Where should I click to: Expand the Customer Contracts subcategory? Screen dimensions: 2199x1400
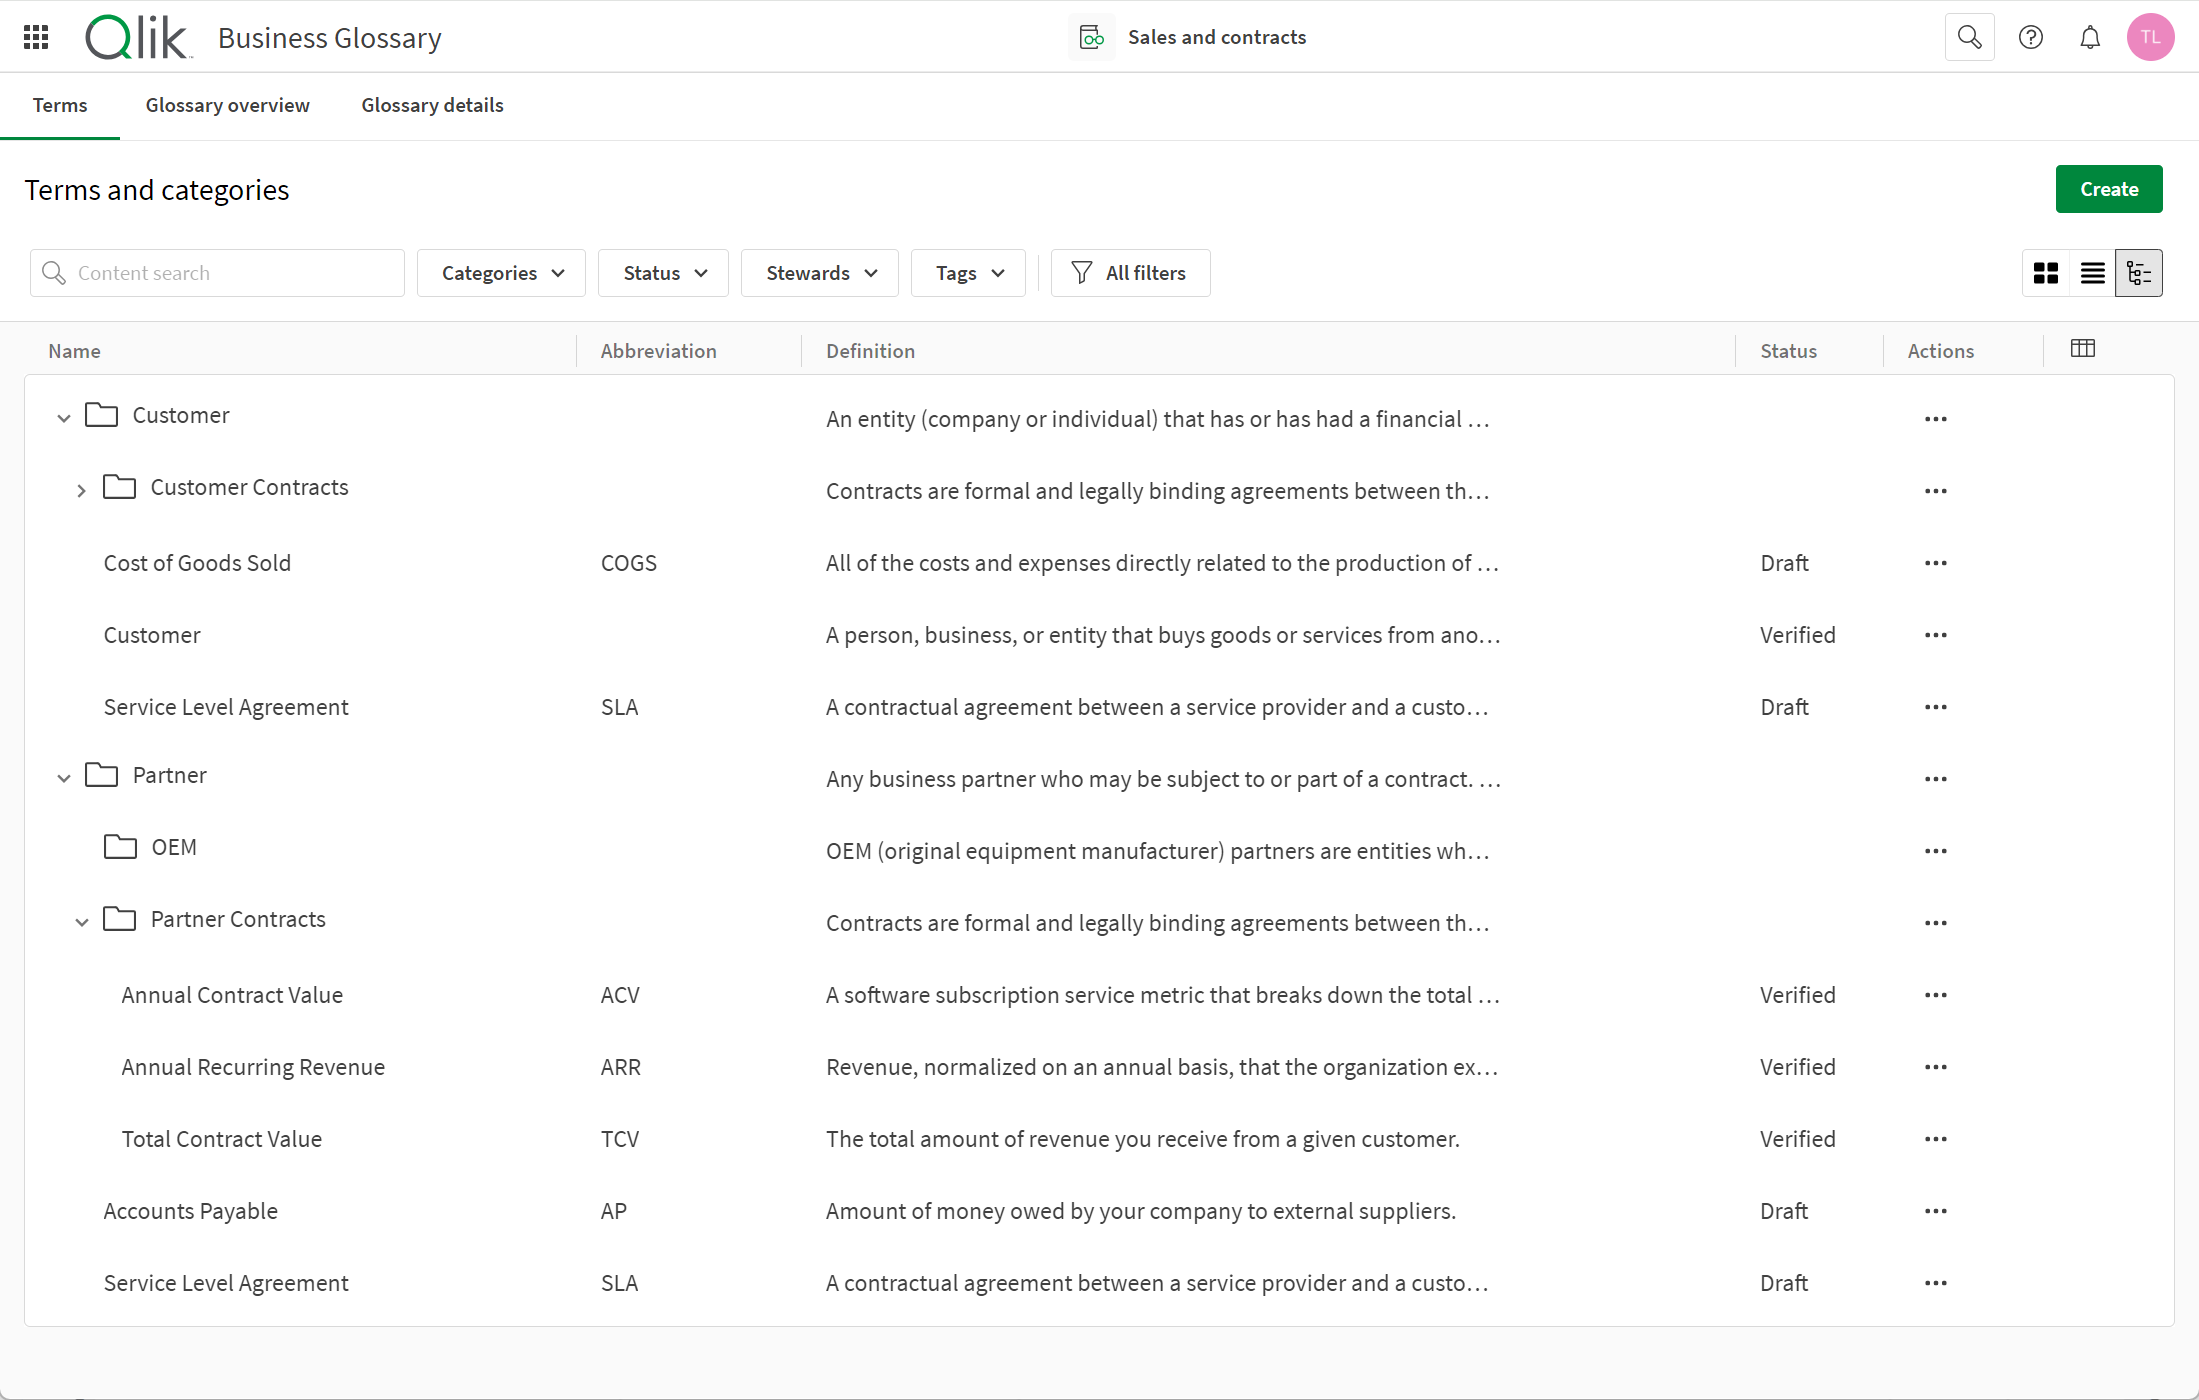click(83, 489)
